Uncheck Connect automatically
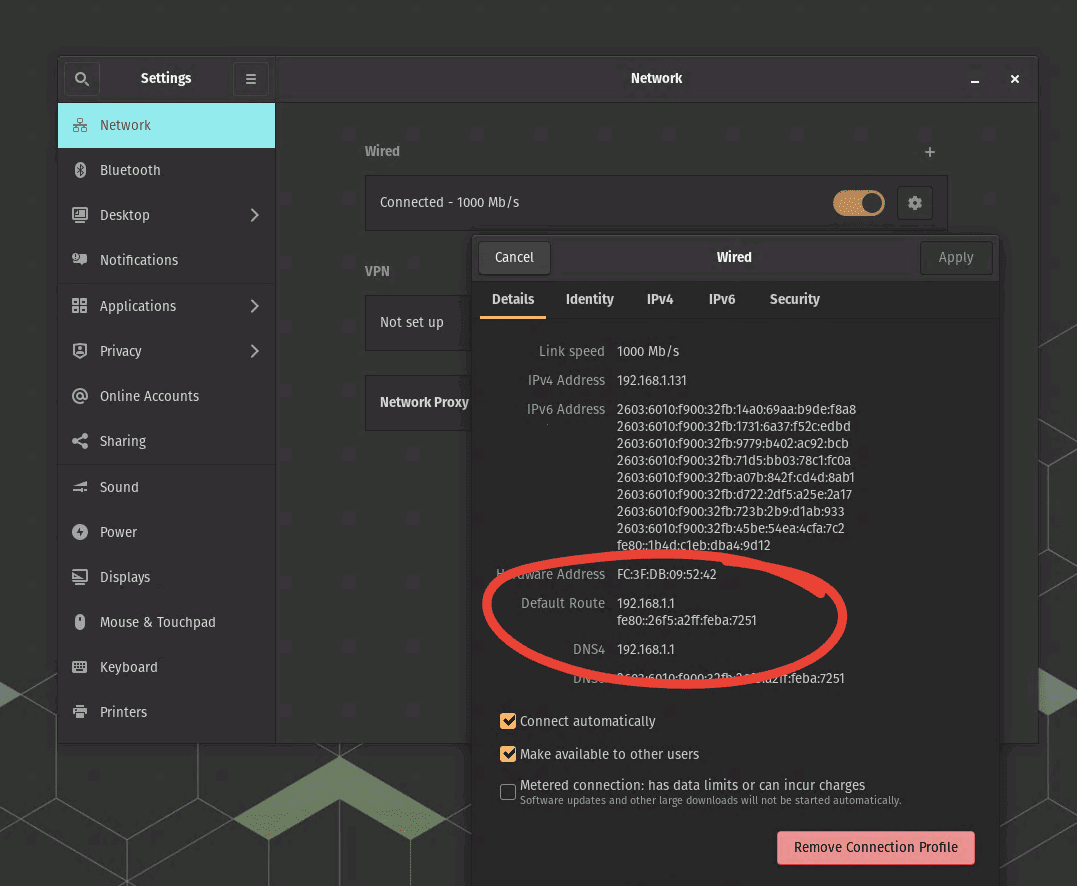Viewport: 1077px width, 886px height. click(508, 720)
